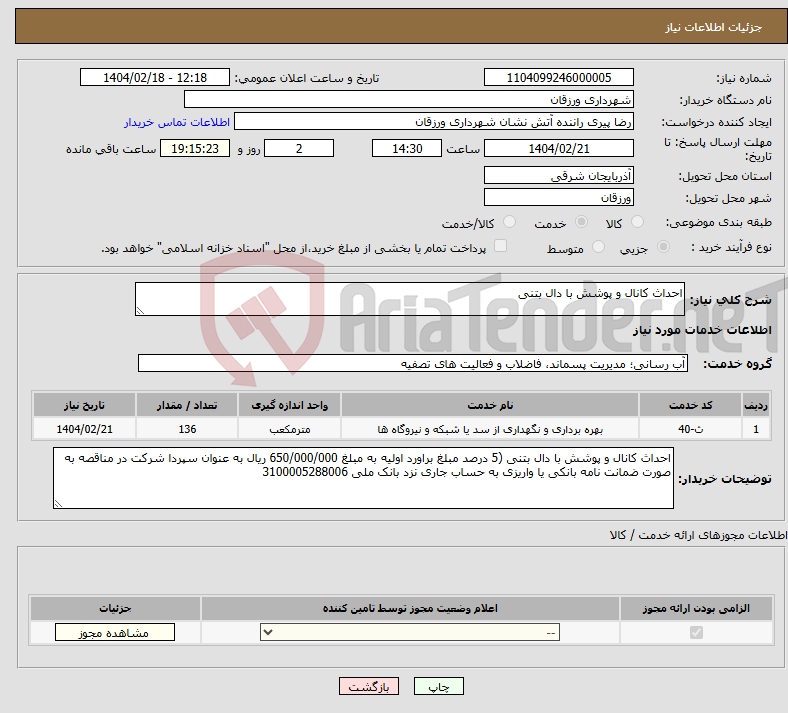Viewport: 788px width, 713px height.
Task: Click the کد خدمت column header
Action: (691, 405)
